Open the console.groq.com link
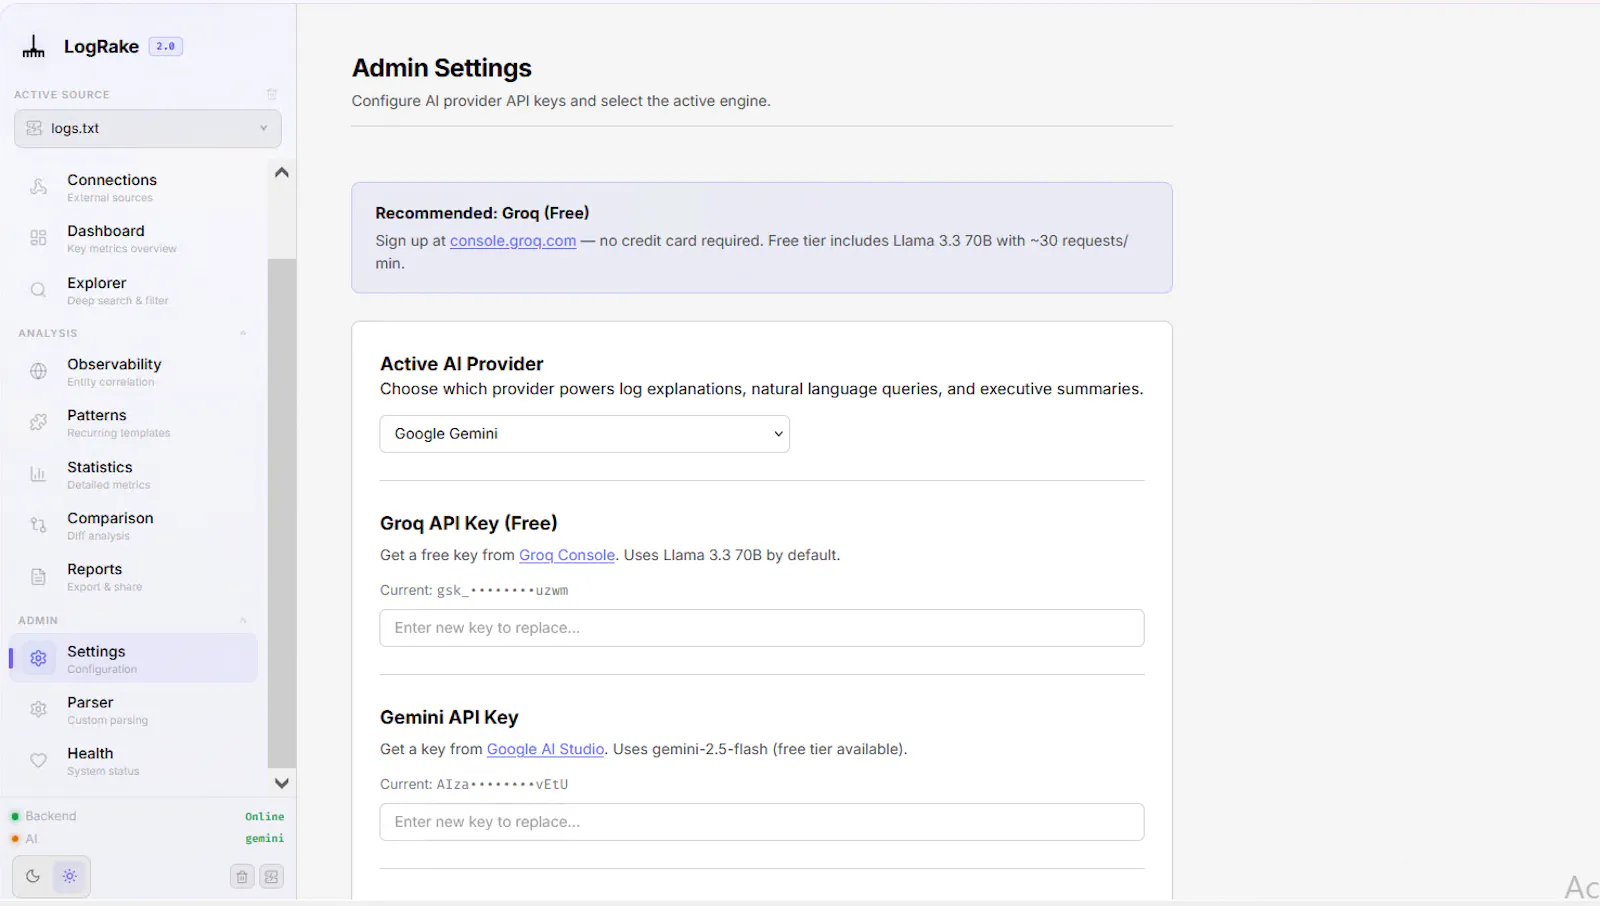The image size is (1600, 906). (x=513, y=241)
